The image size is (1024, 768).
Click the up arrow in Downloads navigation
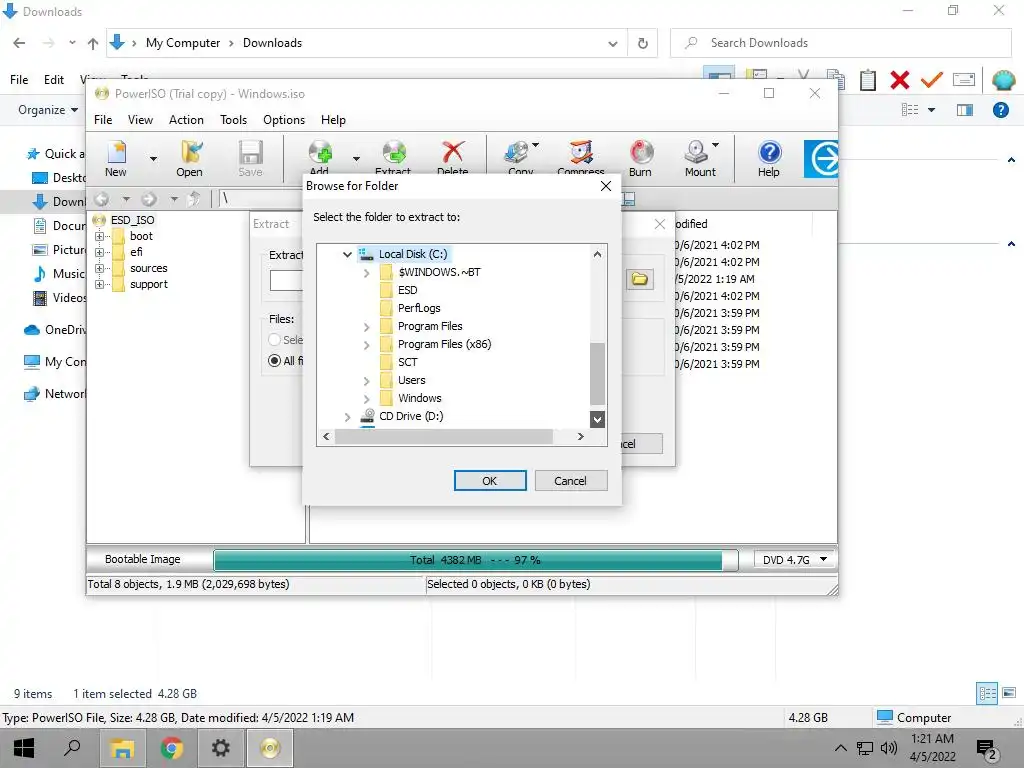(93, 43)
